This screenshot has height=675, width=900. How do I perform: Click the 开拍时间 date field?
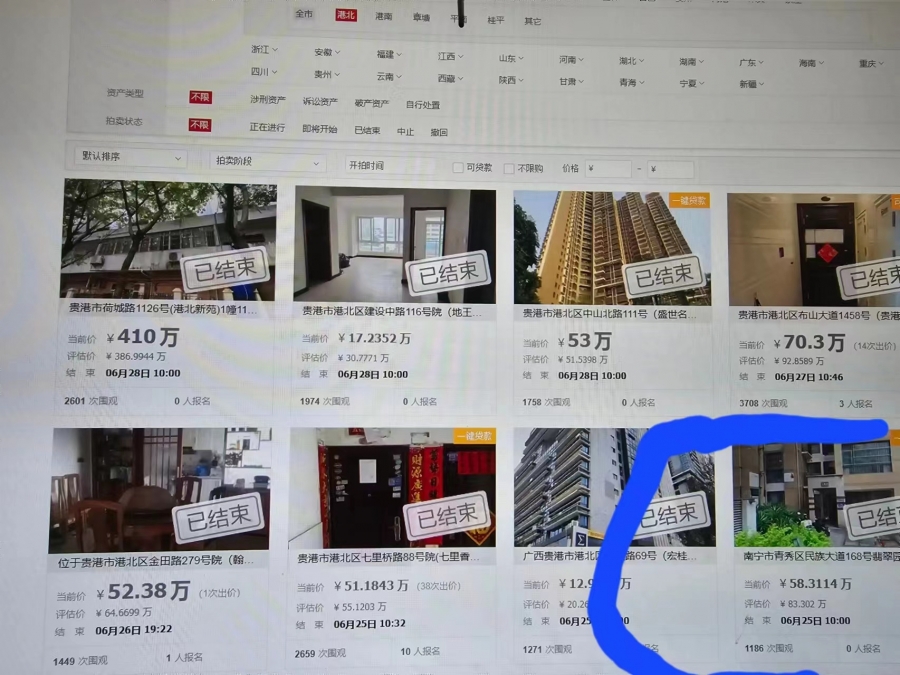click(x=390, y=165)
